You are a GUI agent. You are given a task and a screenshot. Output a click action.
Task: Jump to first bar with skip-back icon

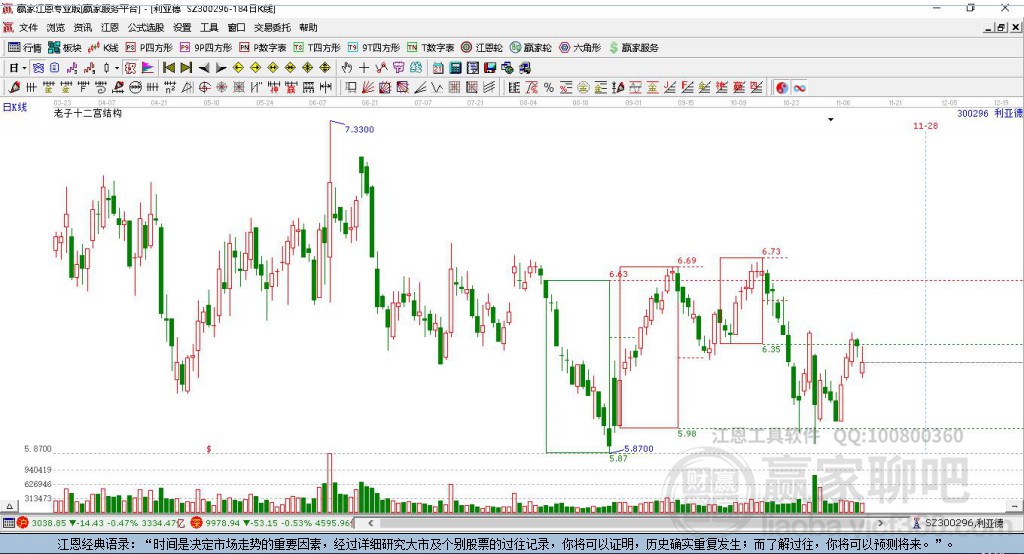[x=169, y=68]
